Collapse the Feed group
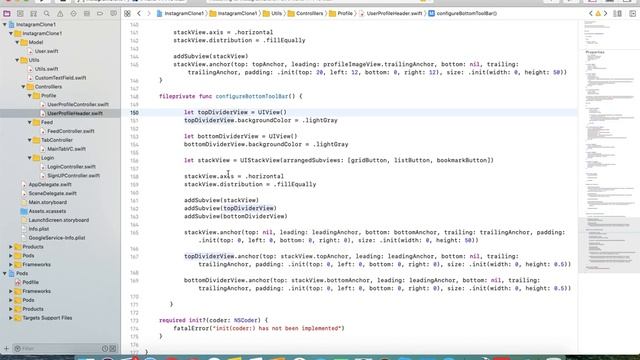The image size is (640, 360). click(x=29, y=122)
